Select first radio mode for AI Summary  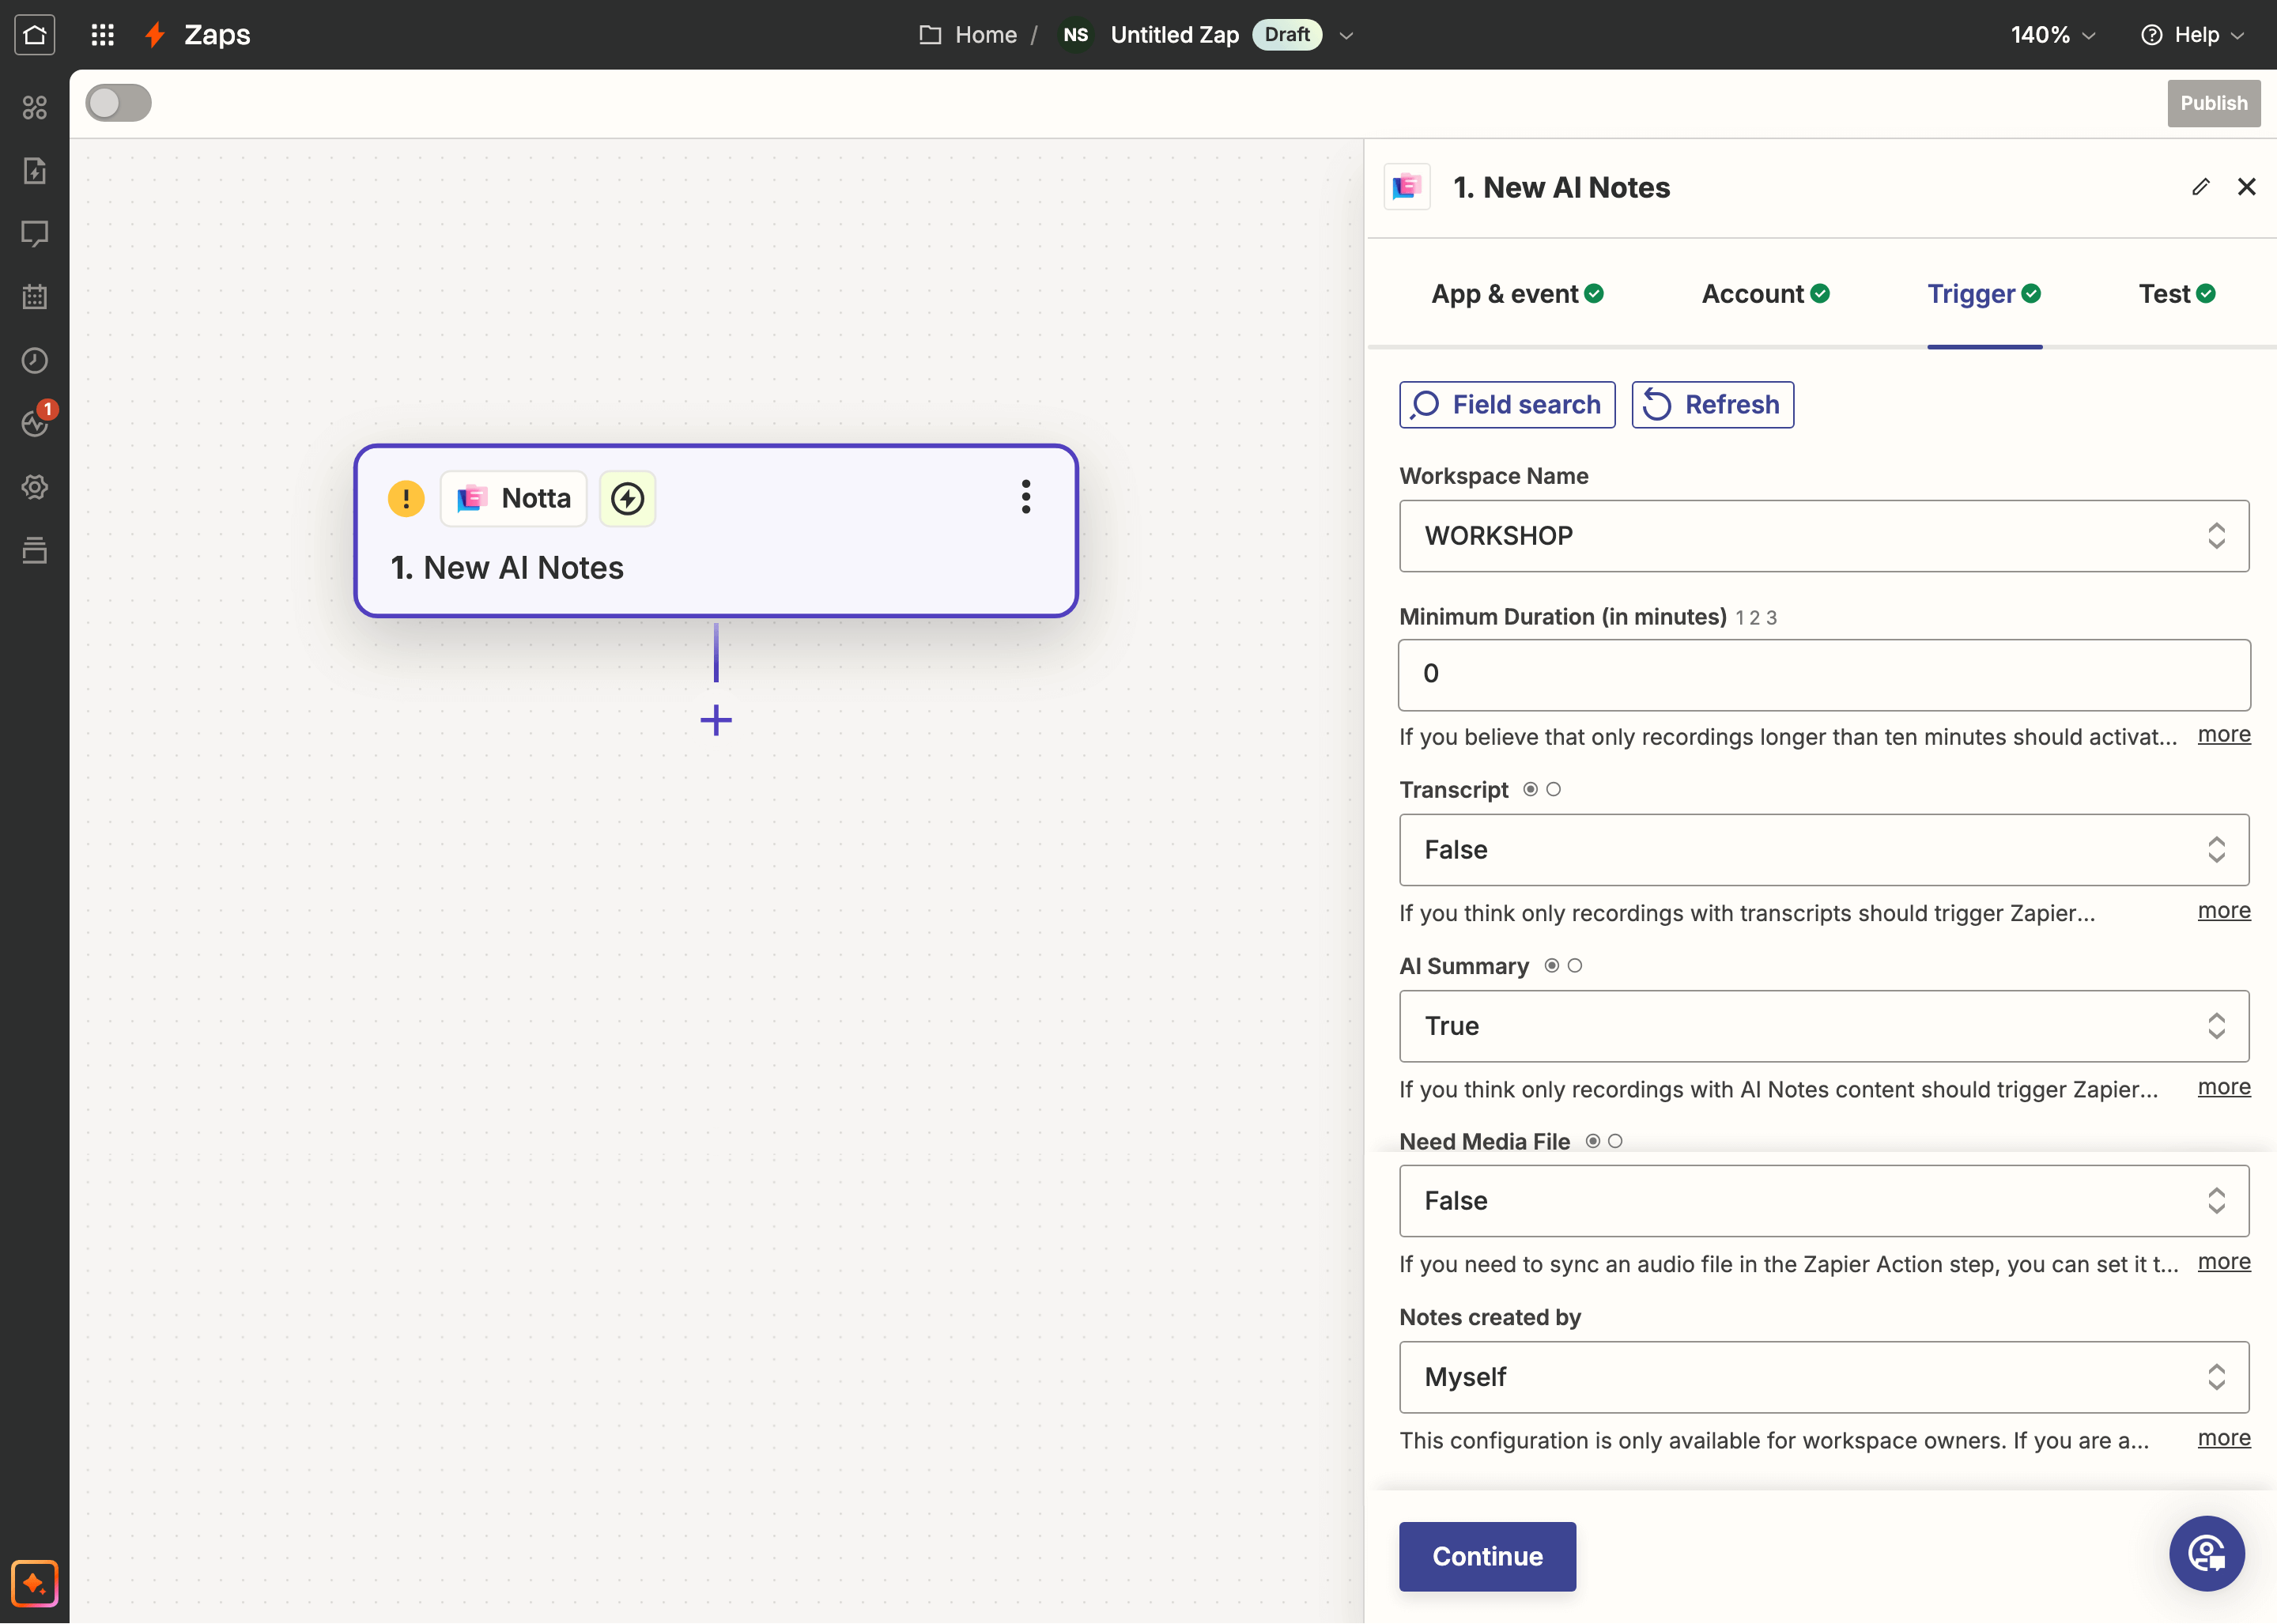coord(1552,965)
